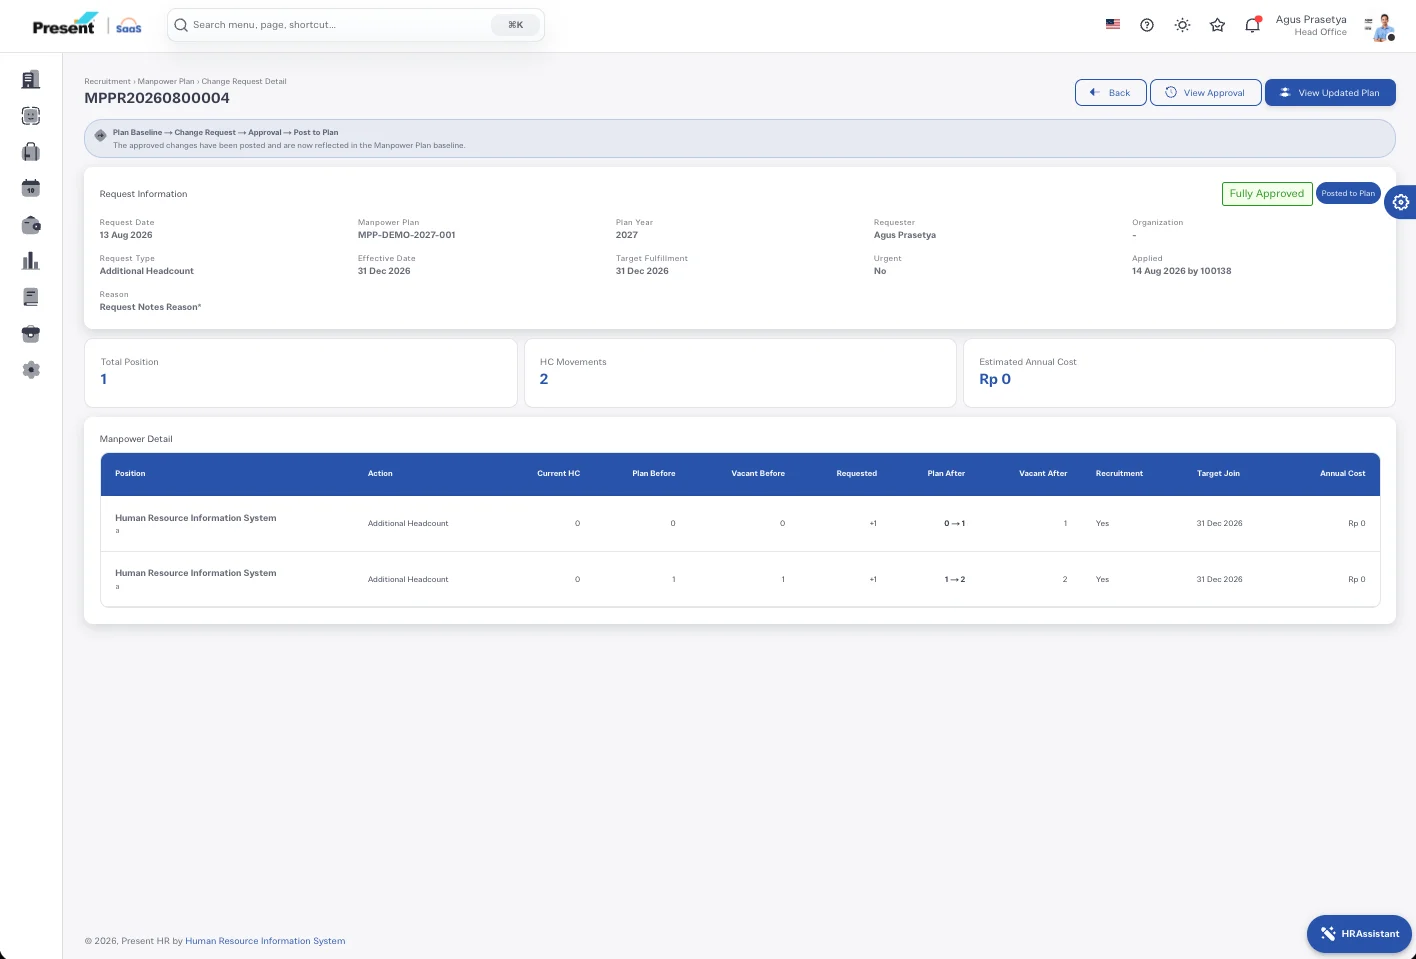Open the blue gear customizer tab
This screenshot has width=1416, height=959.
click(x=1400, y=202)
